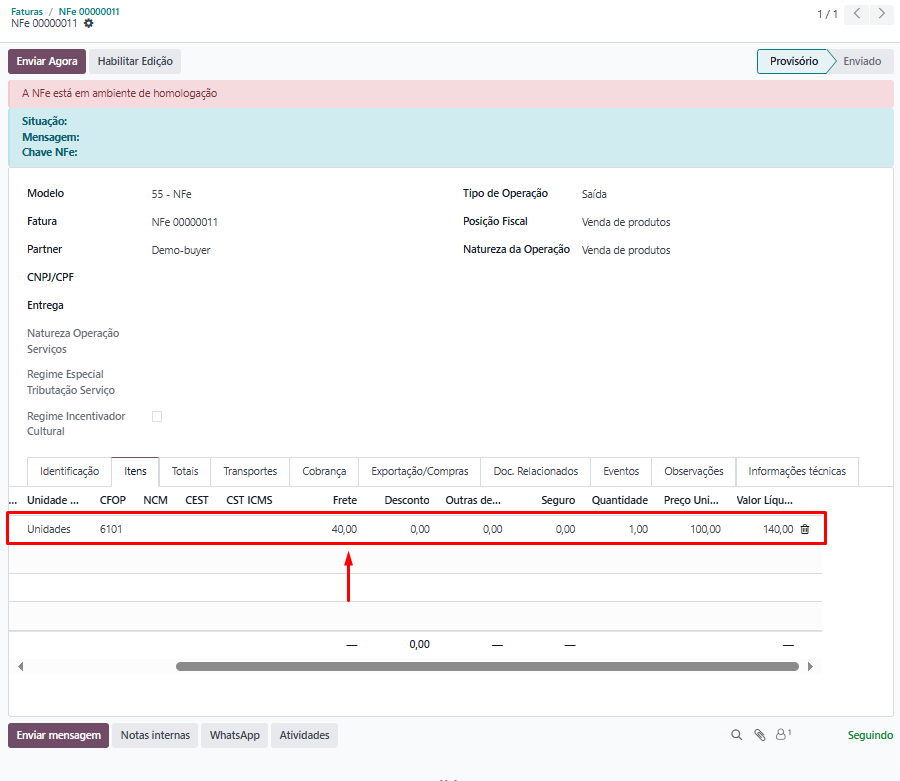This screenshot has height=781, width=900.
Task: Click the 1 / 1 pager counter
Action: 827,14
